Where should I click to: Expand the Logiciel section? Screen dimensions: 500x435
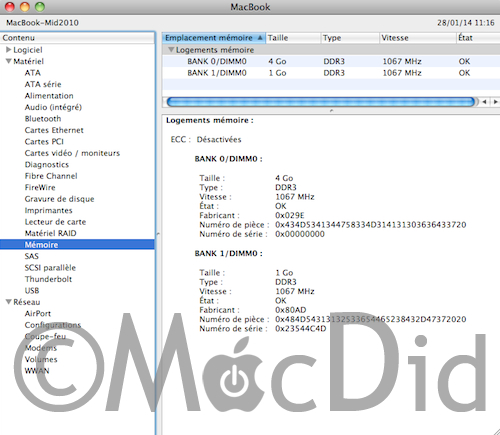pyautogui.click(x=9, y=50)
